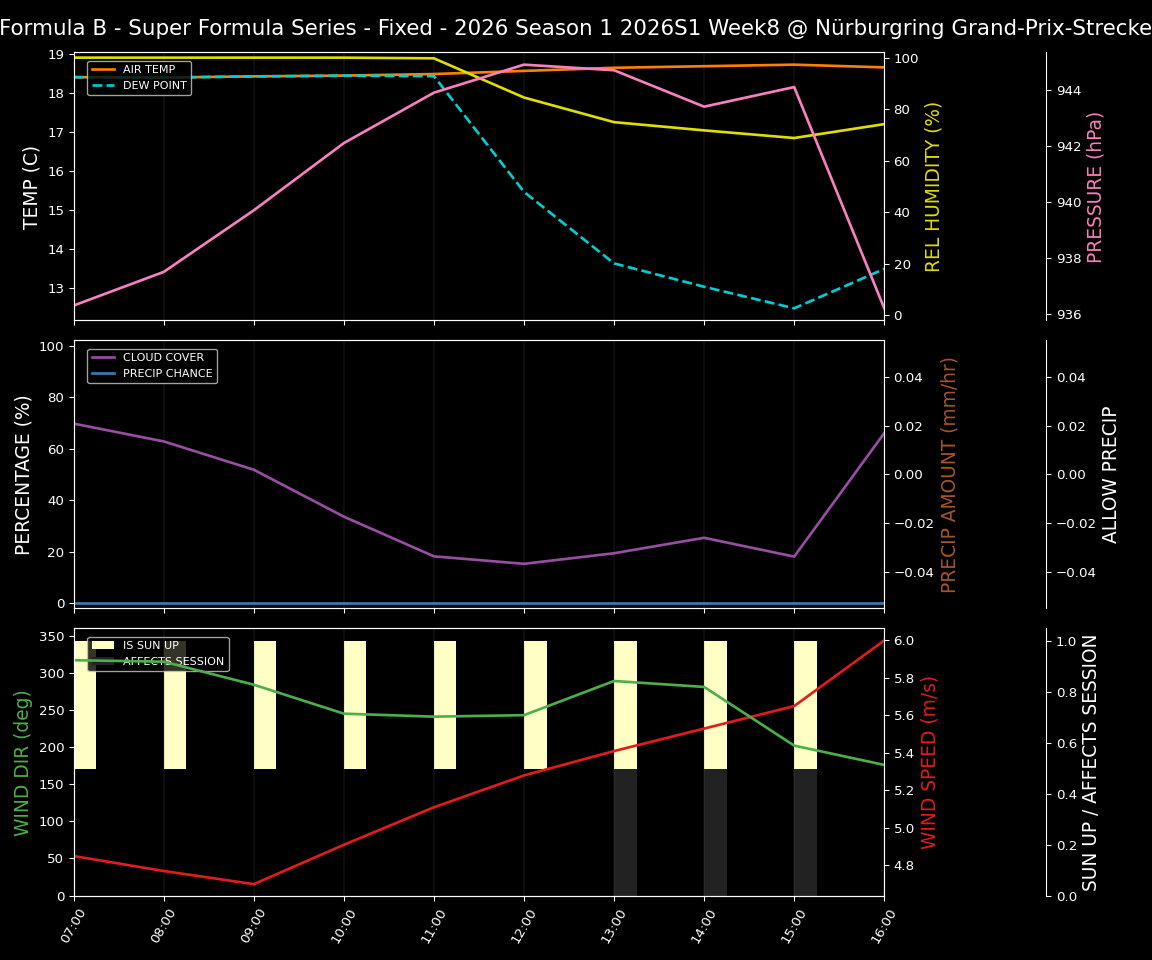Viewport: 1152px width, 960px height.
Task: Open the cloud panel legend box
Action: click(x=153, y=364)
